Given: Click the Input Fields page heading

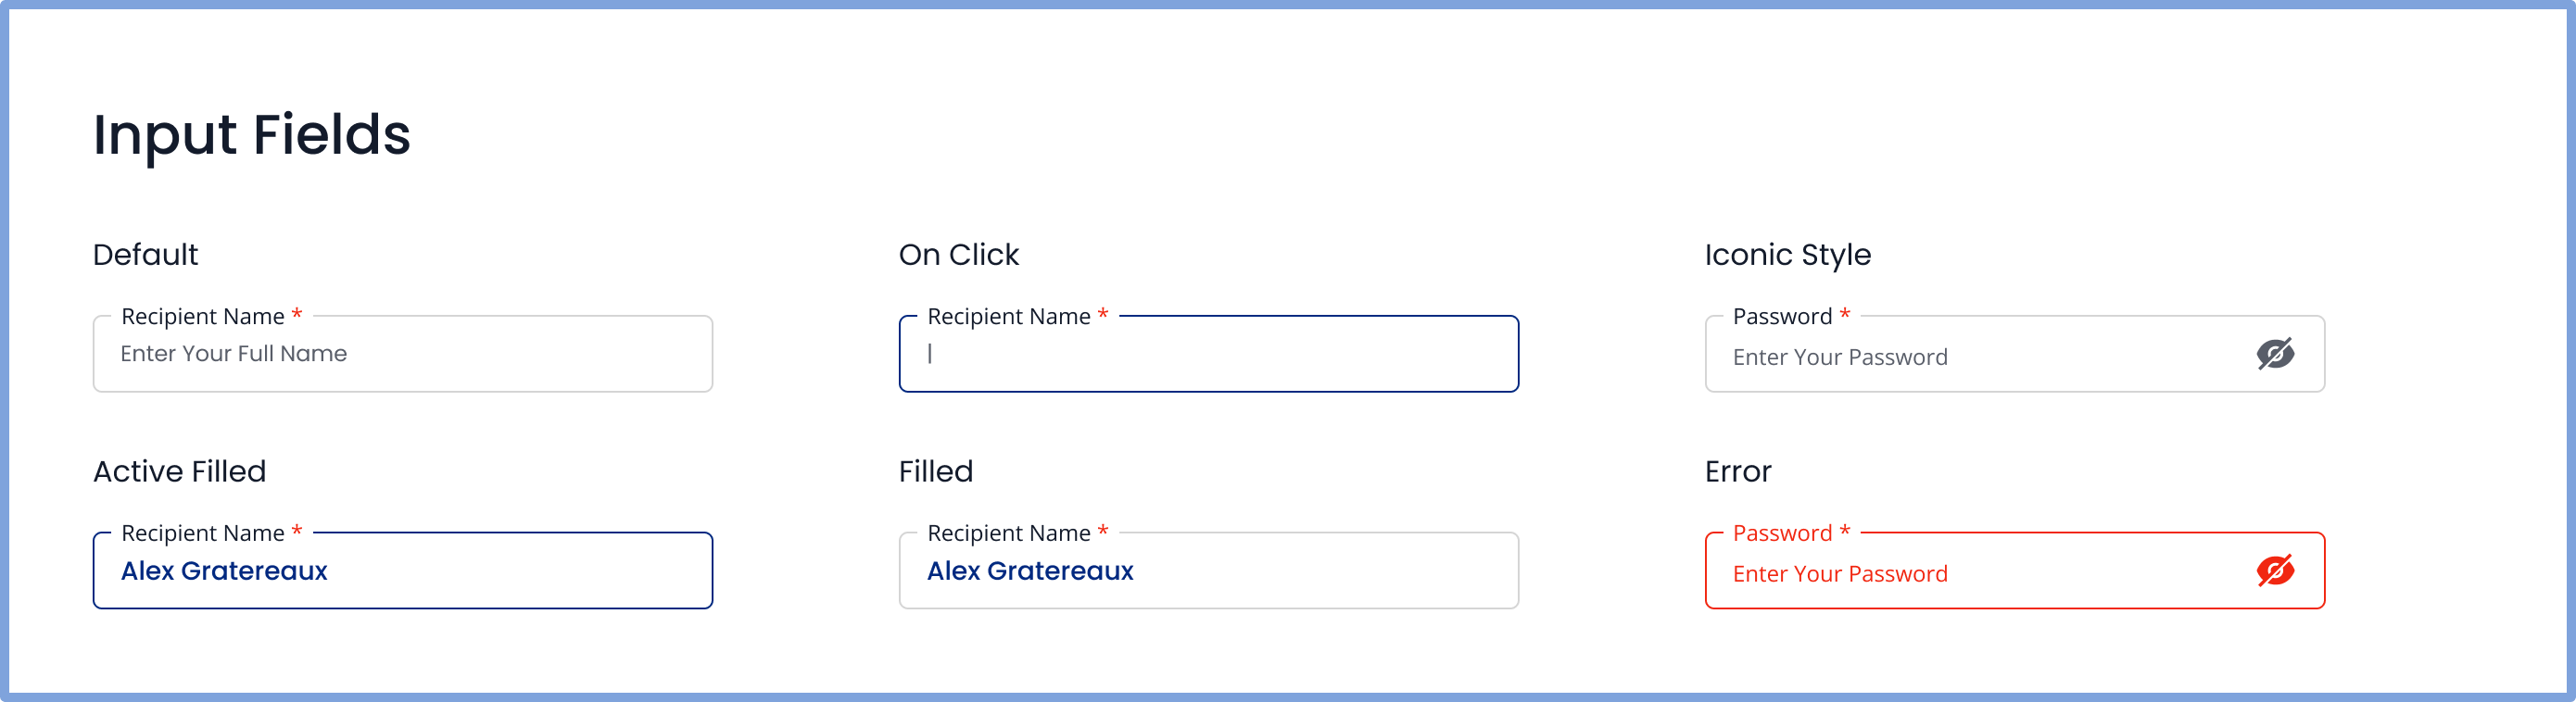Looking at the screenshot, I should (251, 135).
